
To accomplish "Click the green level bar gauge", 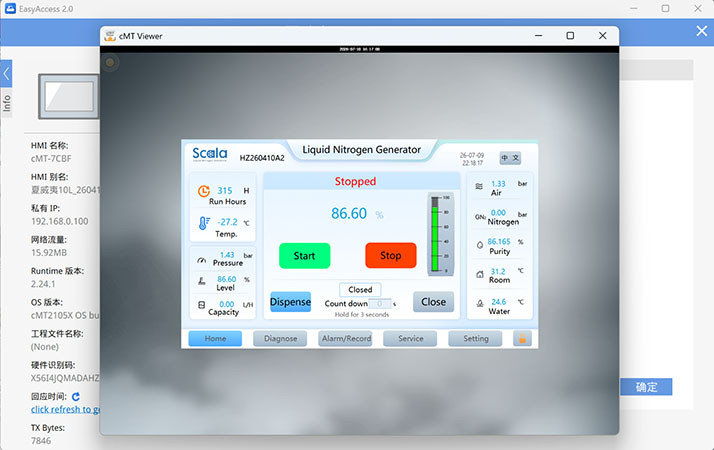I will coord(434,234).
